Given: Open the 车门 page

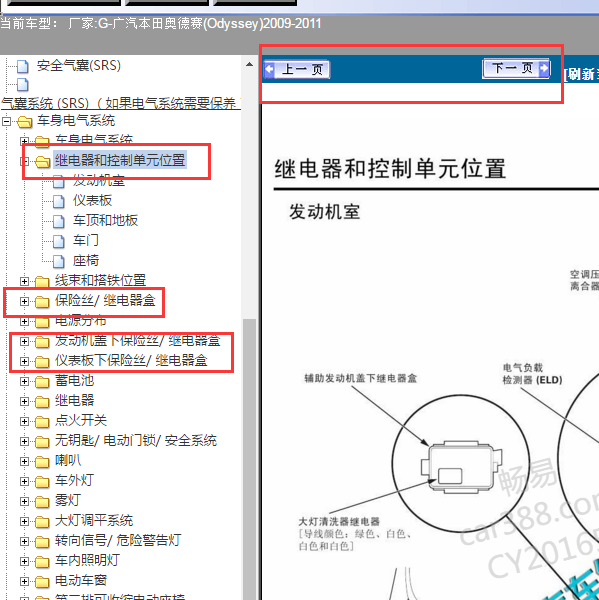Looking at the screenshot, I should click(86, 240).
